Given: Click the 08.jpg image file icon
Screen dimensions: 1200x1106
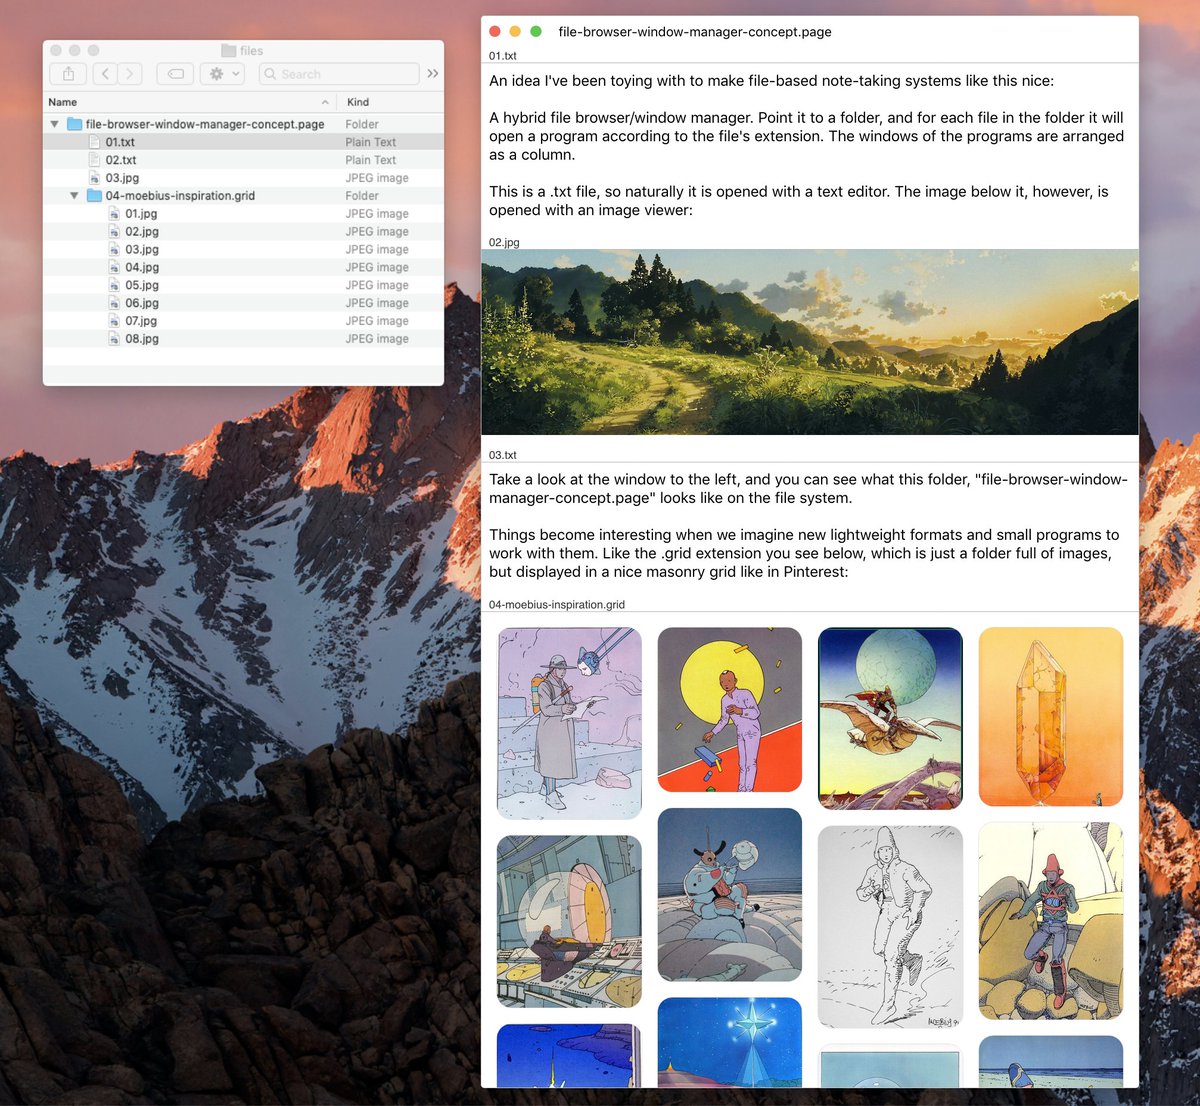Looking at the screenshot, I should click(x=114, y=339).
